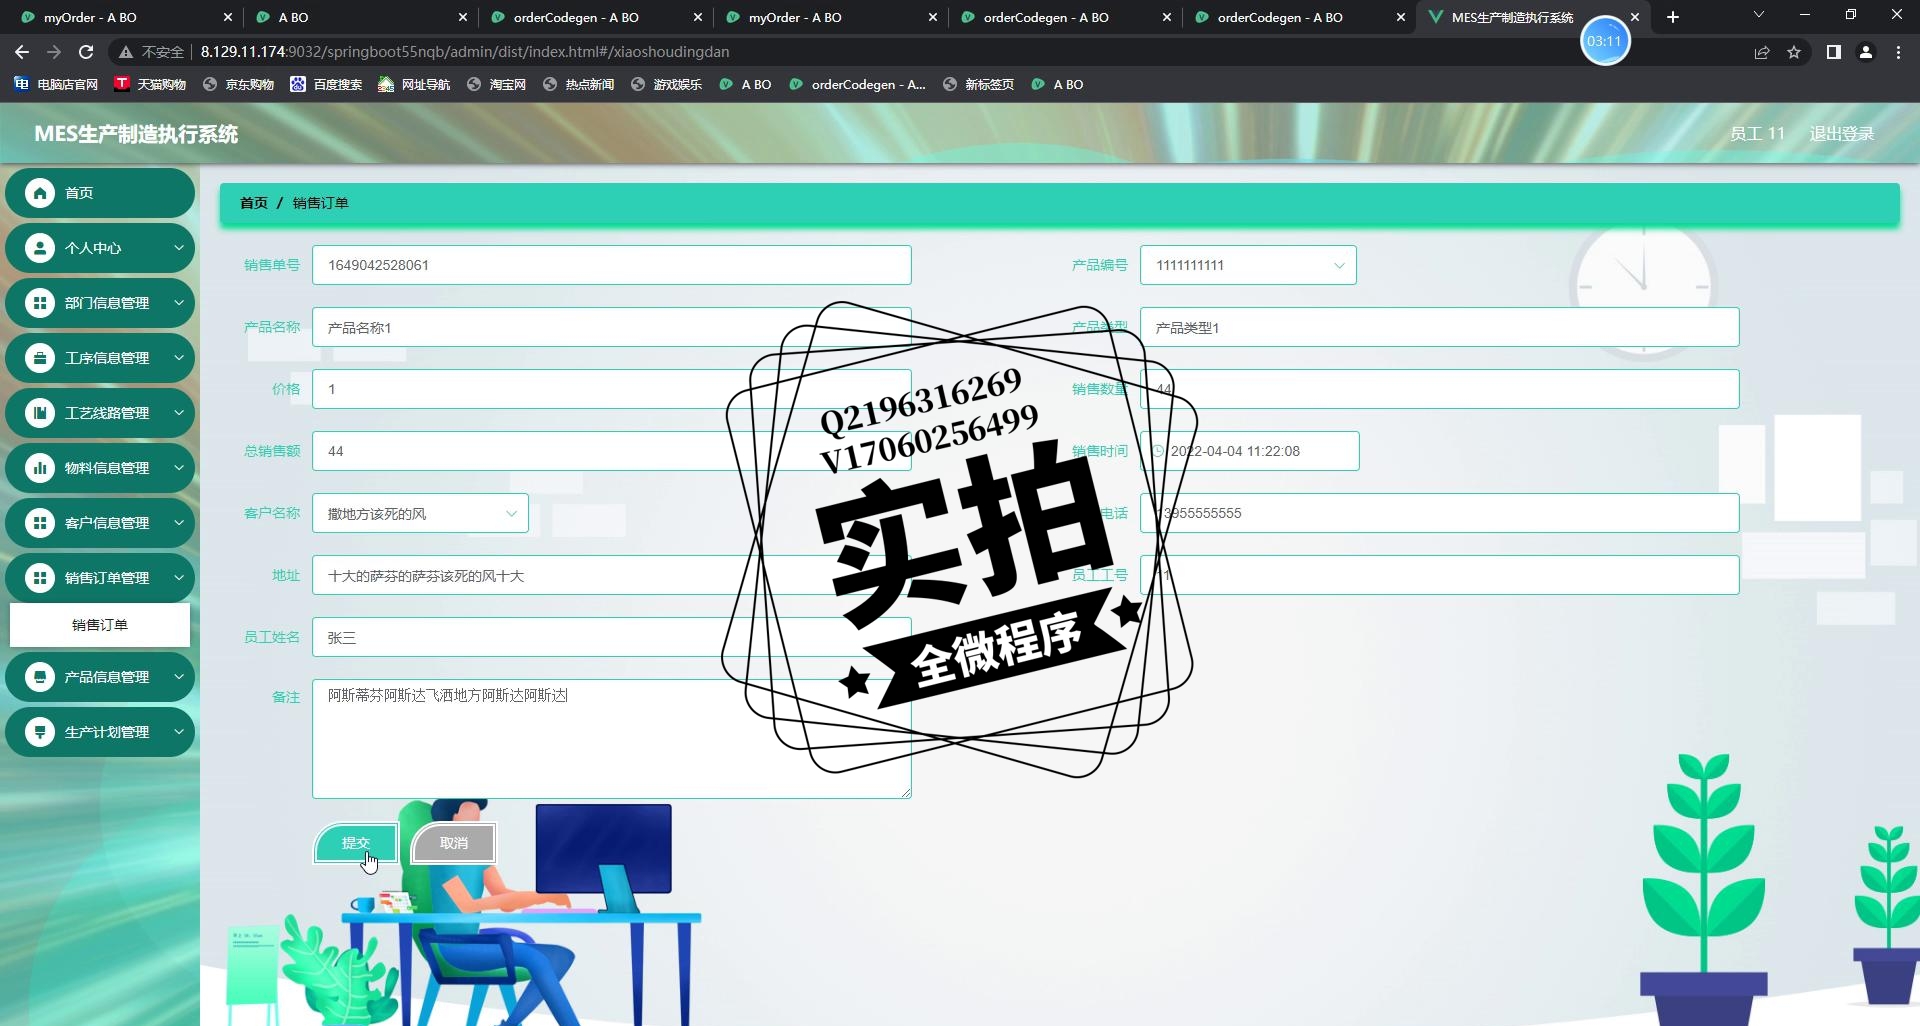The height and width of the screenshot is (1026, 1920).
Task: Click the 地址 input field
Action: (611, 575)
